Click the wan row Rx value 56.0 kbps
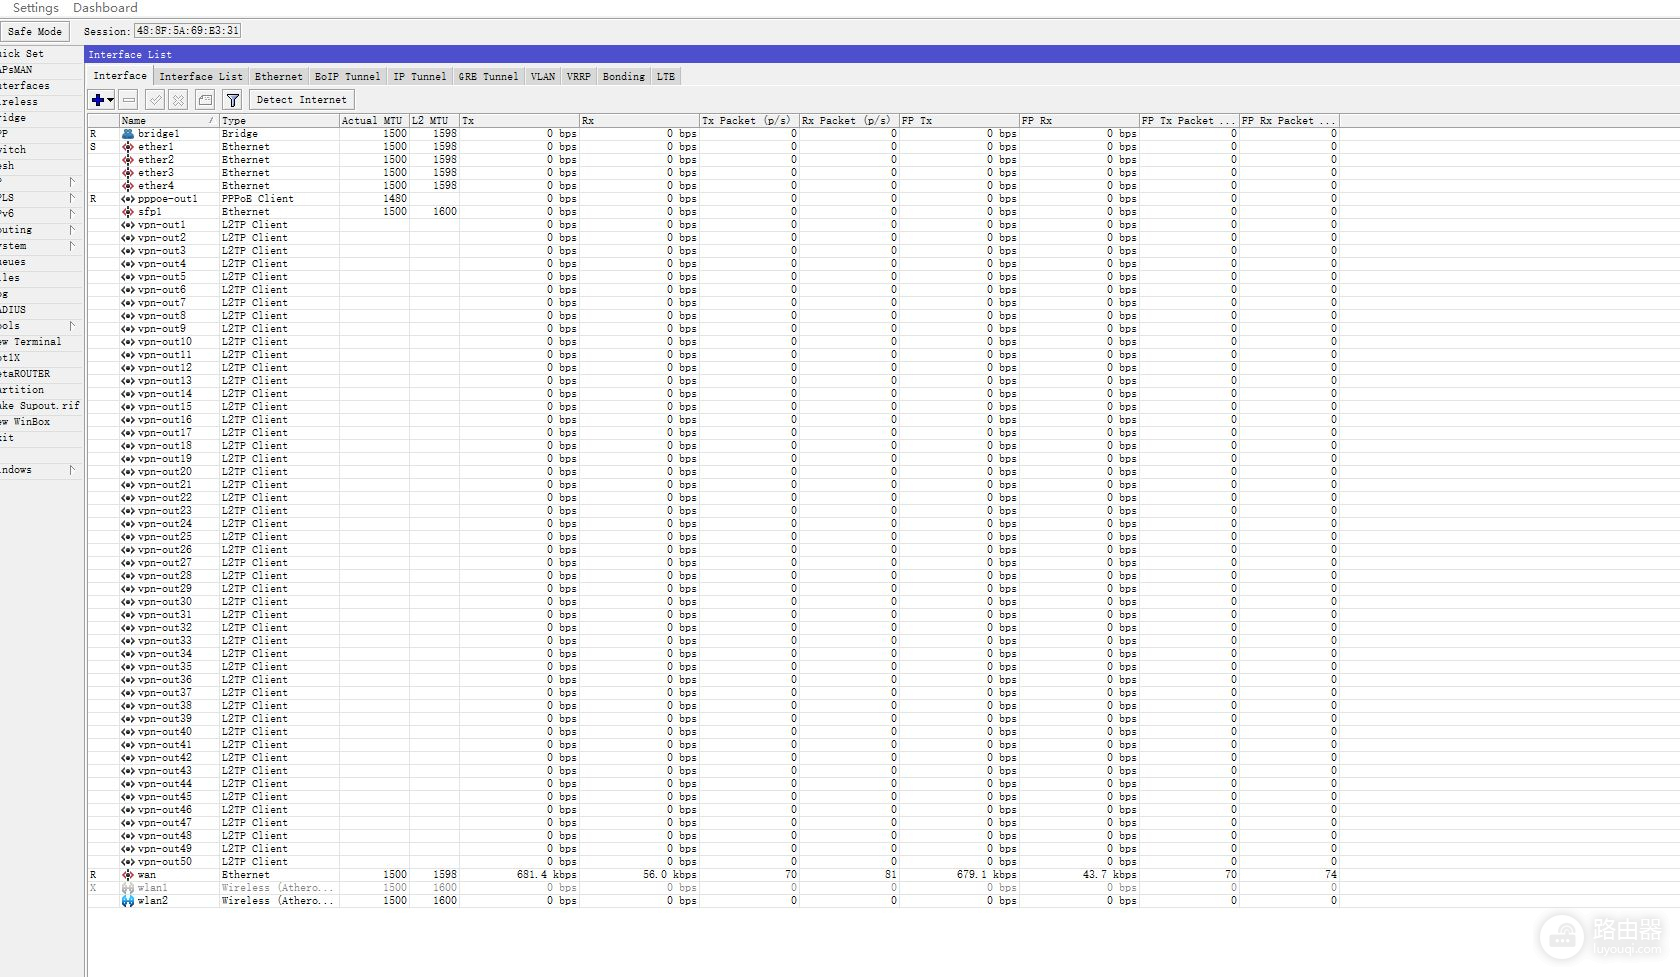 point(669,874)
